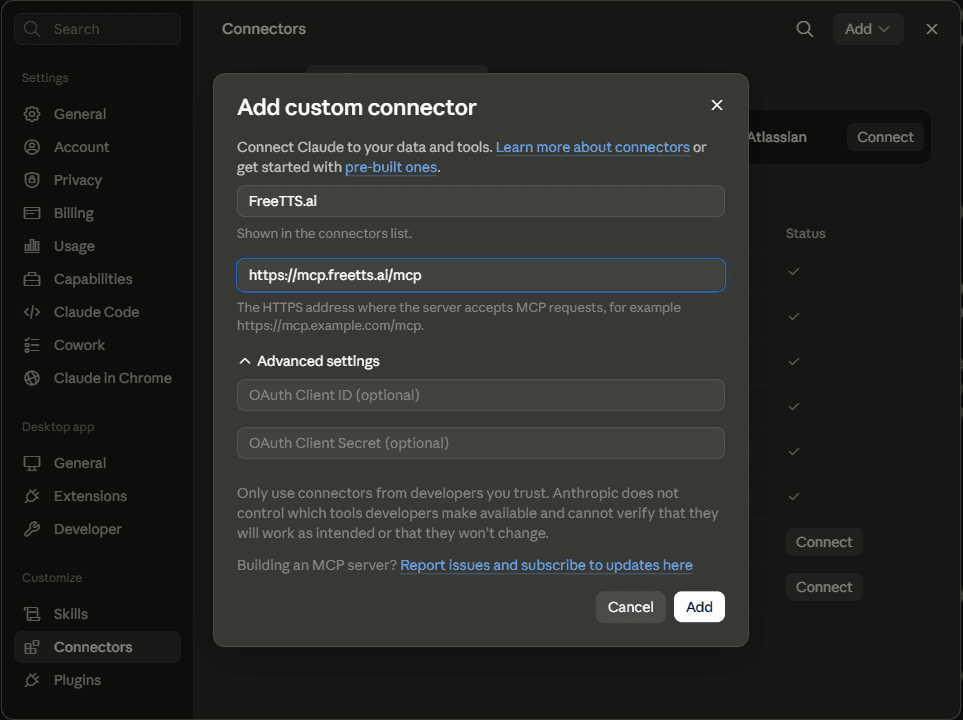Click the Add button in the dialog
Viewport: 963px width, 720px height.
coord(699,607)
